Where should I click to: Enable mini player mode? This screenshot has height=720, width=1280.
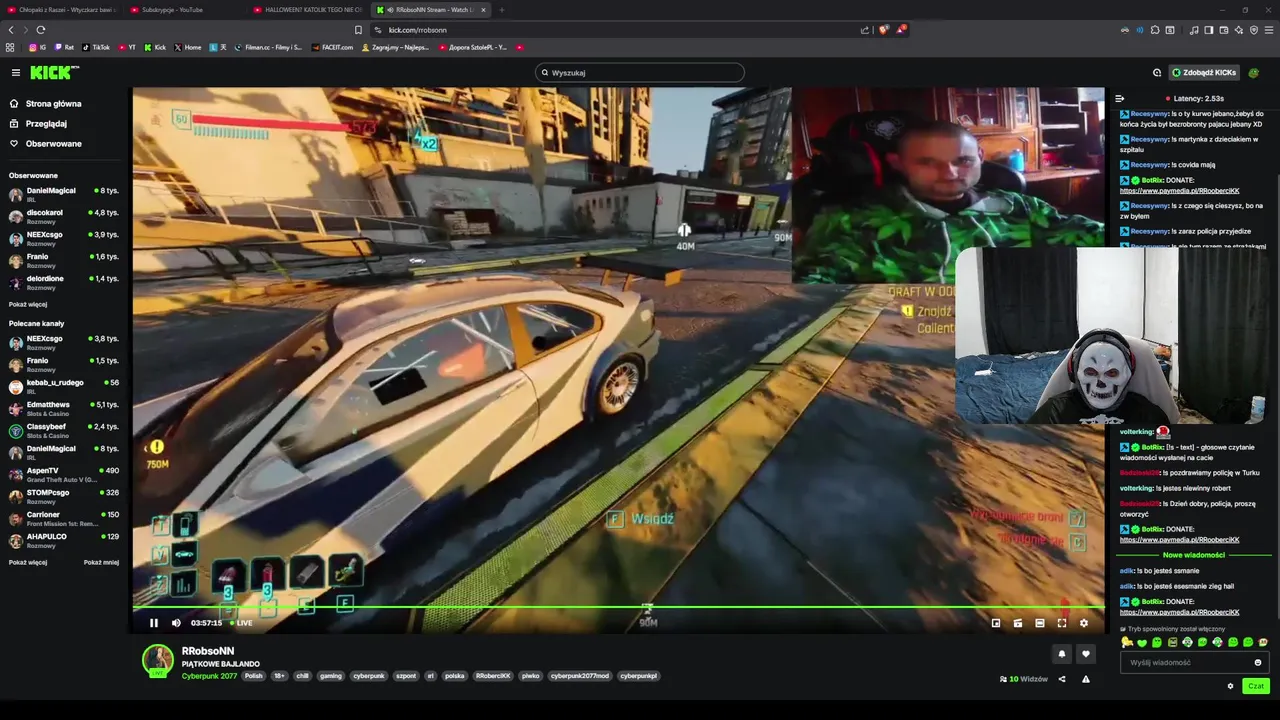(996, 623)
